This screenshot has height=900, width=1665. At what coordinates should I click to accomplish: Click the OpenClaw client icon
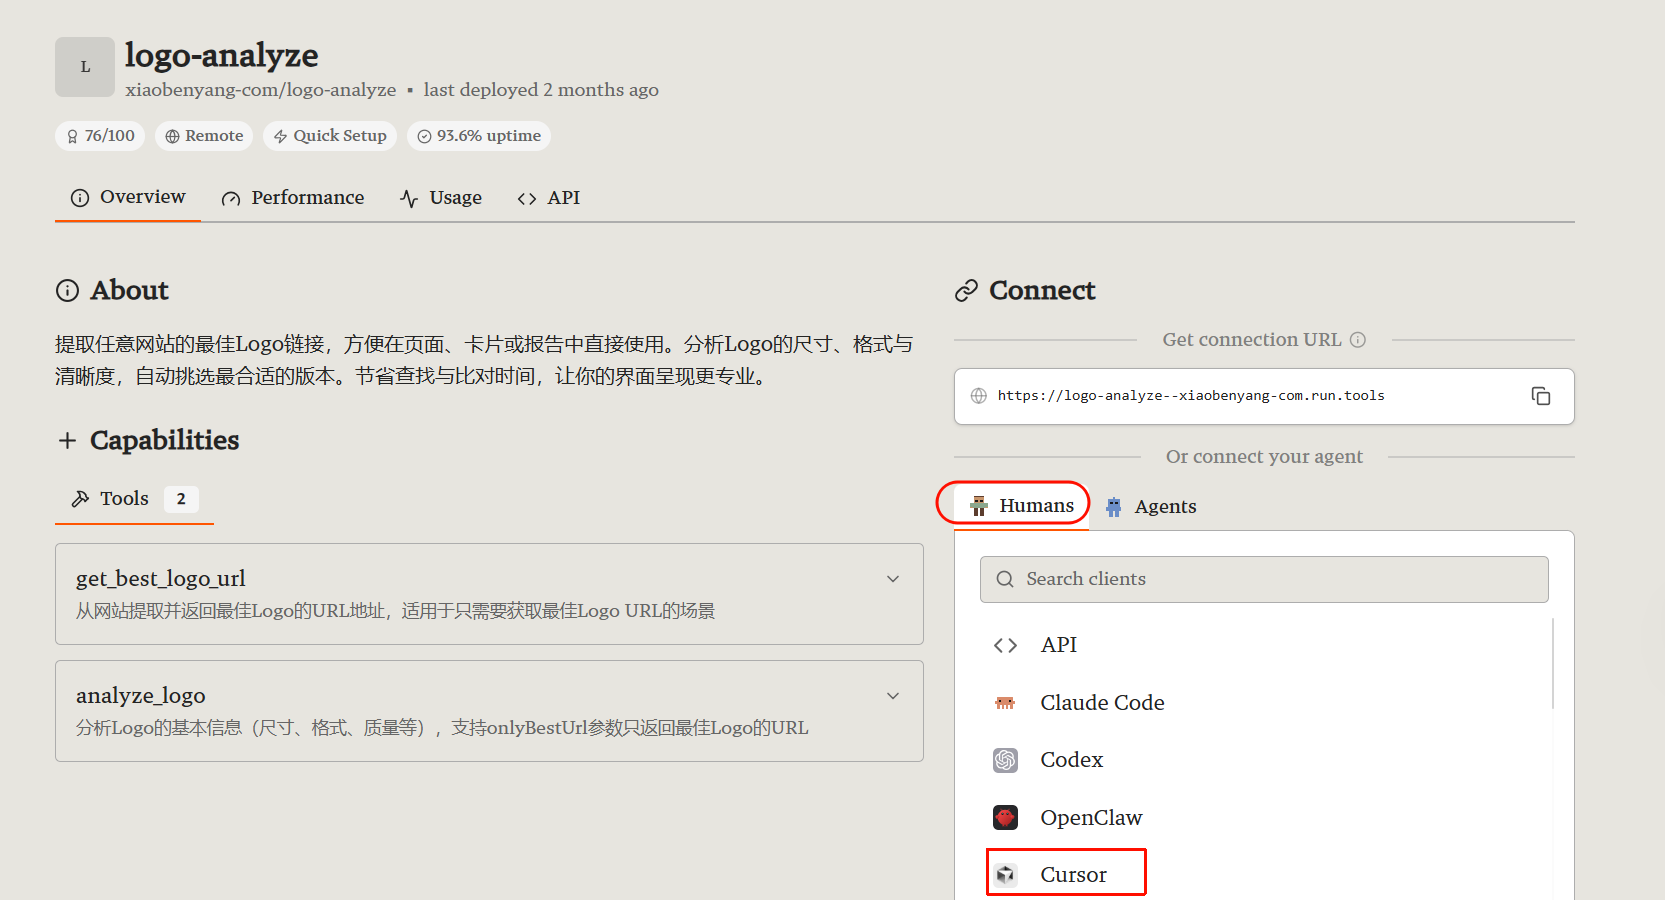tap(1005, 818)
